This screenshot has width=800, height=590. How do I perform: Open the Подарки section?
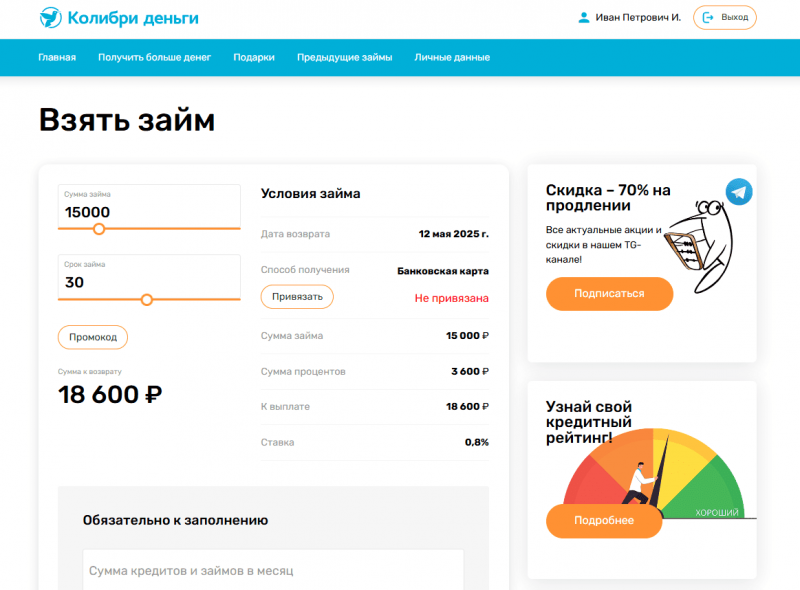[x=255, y=58]
